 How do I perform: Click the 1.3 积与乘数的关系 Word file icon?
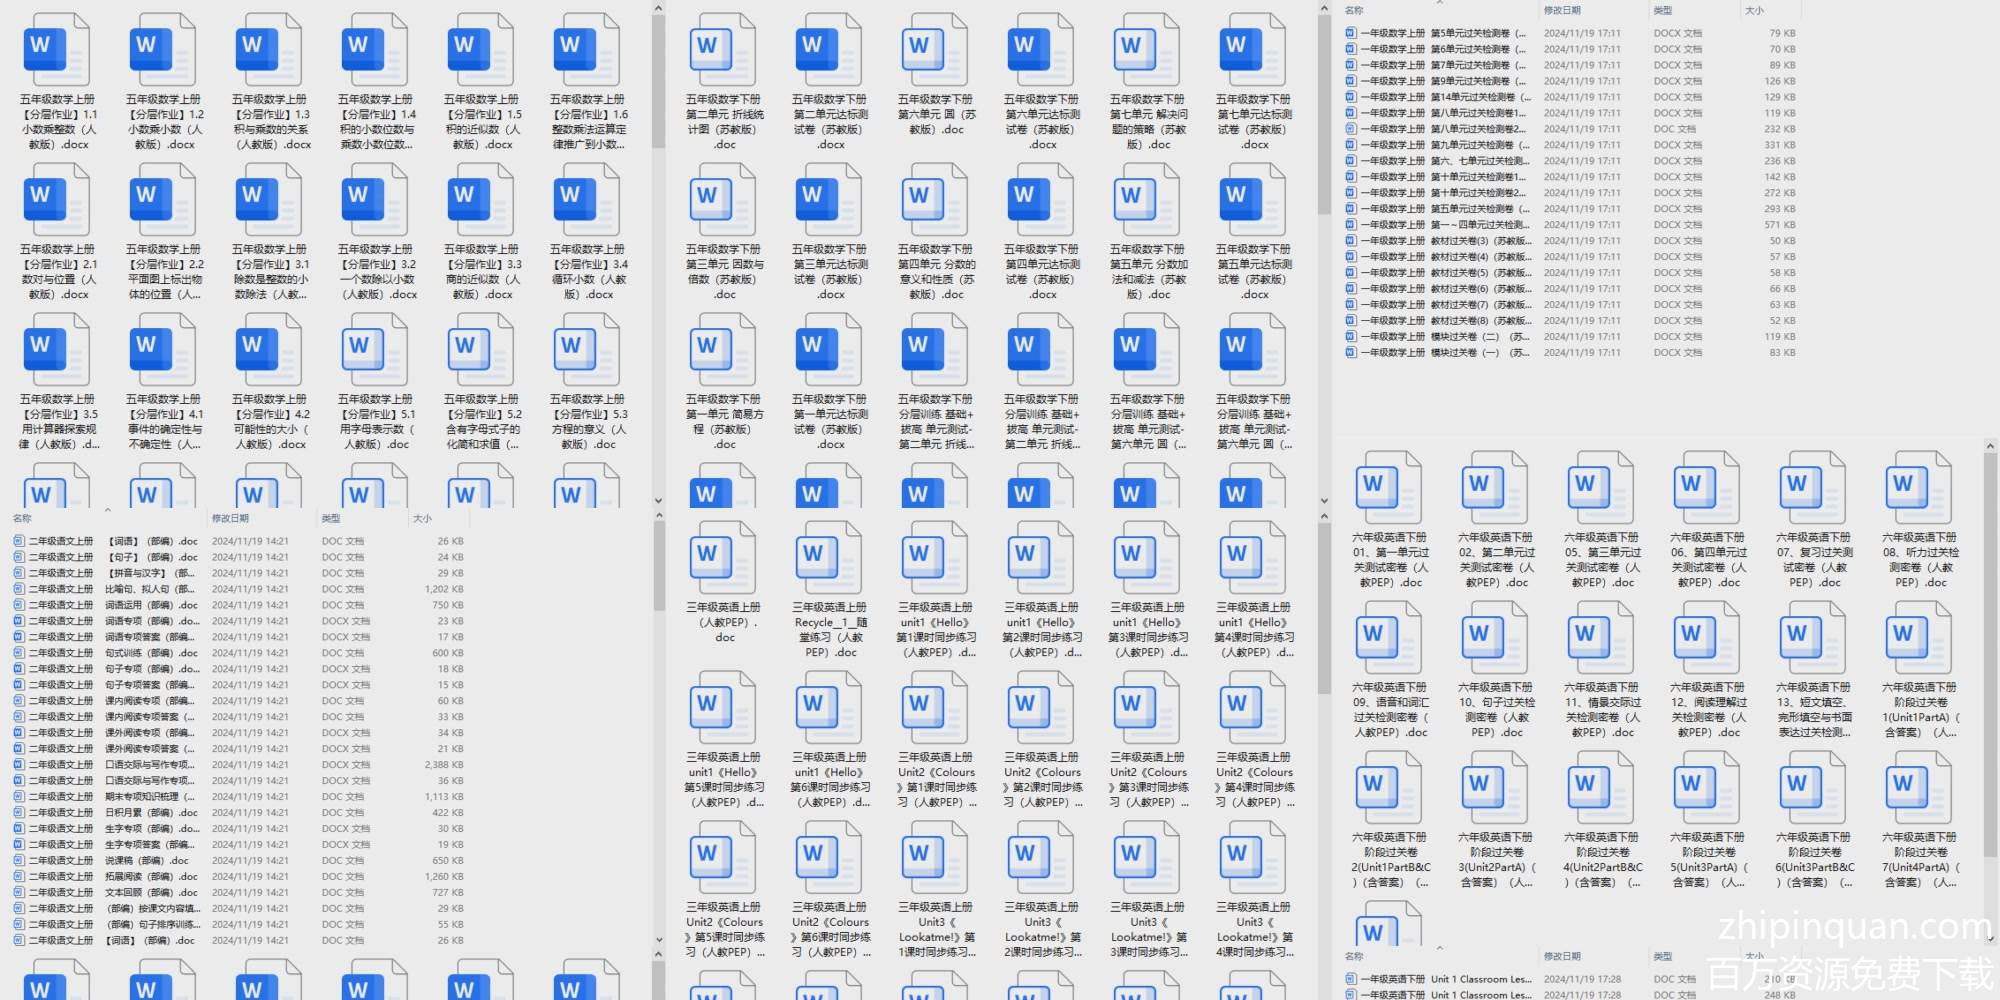pyautogui.click(x=269, y=50)
